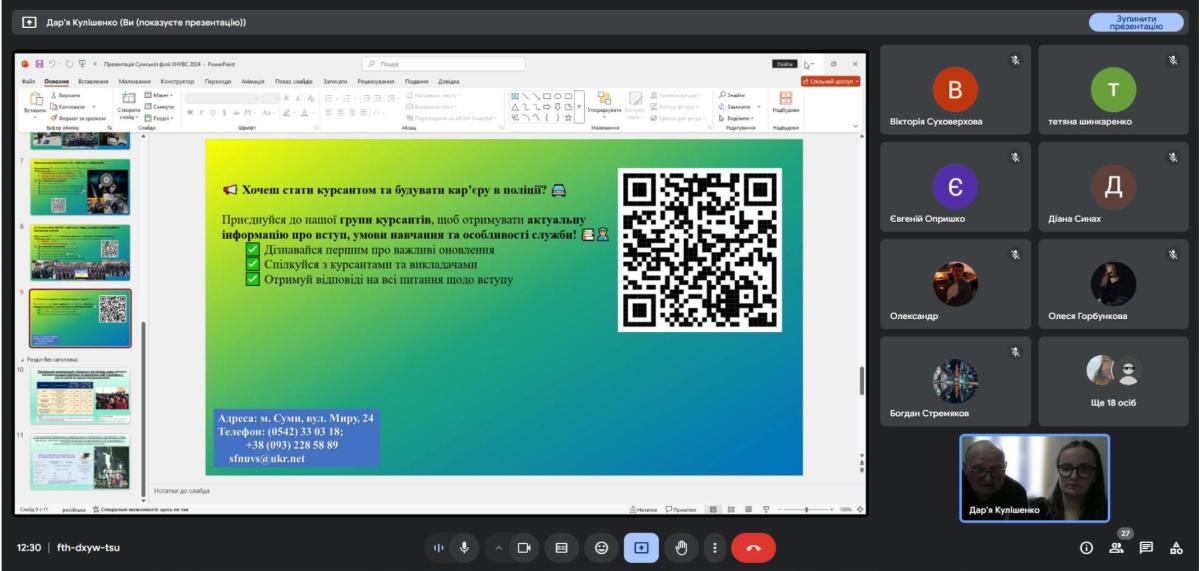Collapse the 'Розділ без заголовка' section
The image size is (1200, 571).
coord(23,359)
